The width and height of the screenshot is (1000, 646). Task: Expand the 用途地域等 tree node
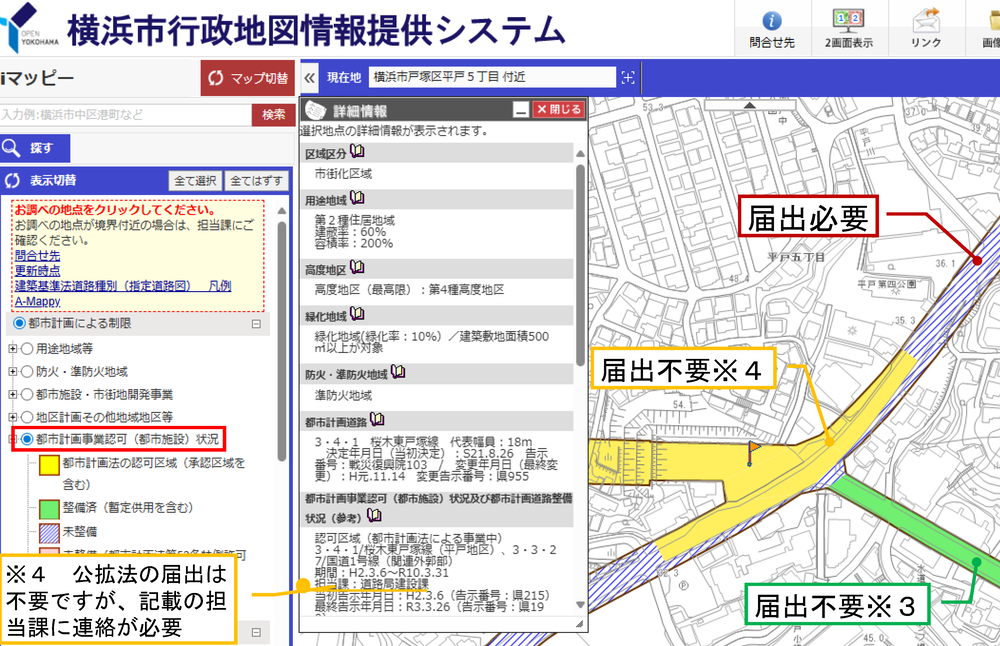click(x=13, y=349)
